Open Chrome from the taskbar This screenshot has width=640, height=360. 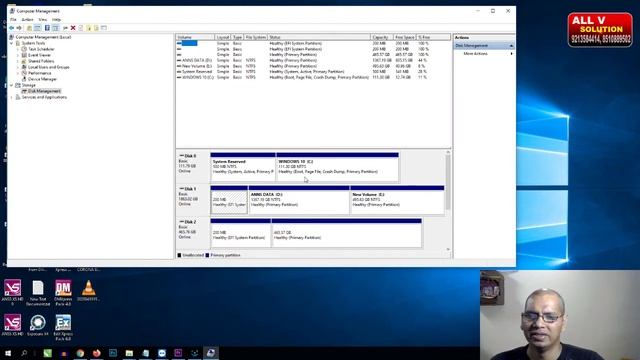tap(80, 353)
